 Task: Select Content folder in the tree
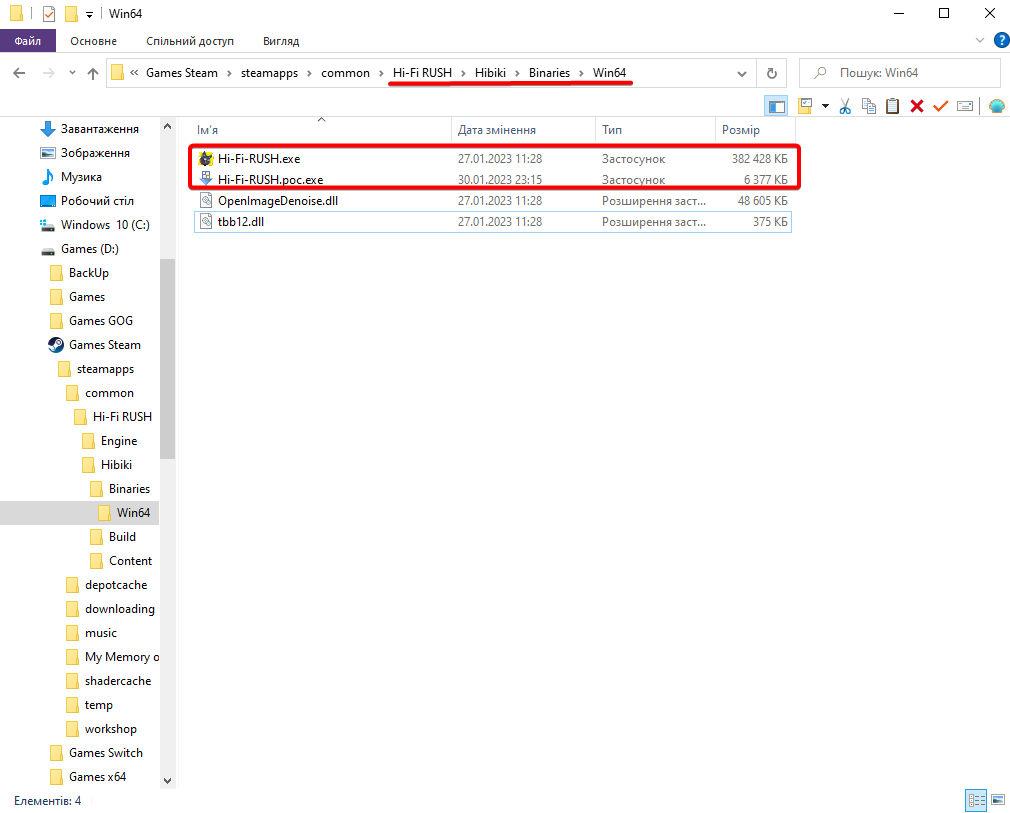(x=122, y=560)
